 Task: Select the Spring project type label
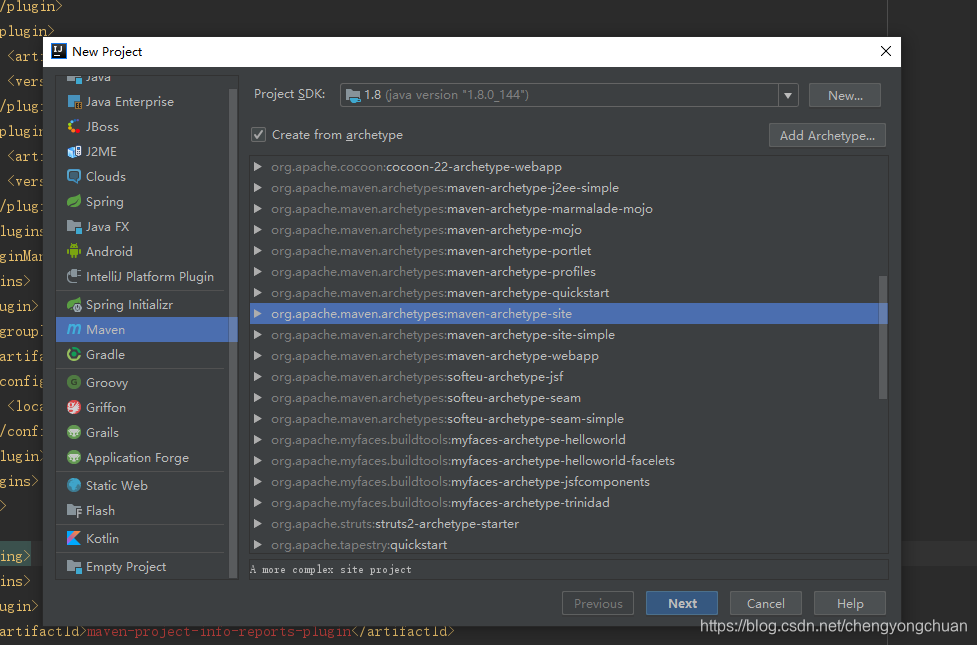point(105,202)
